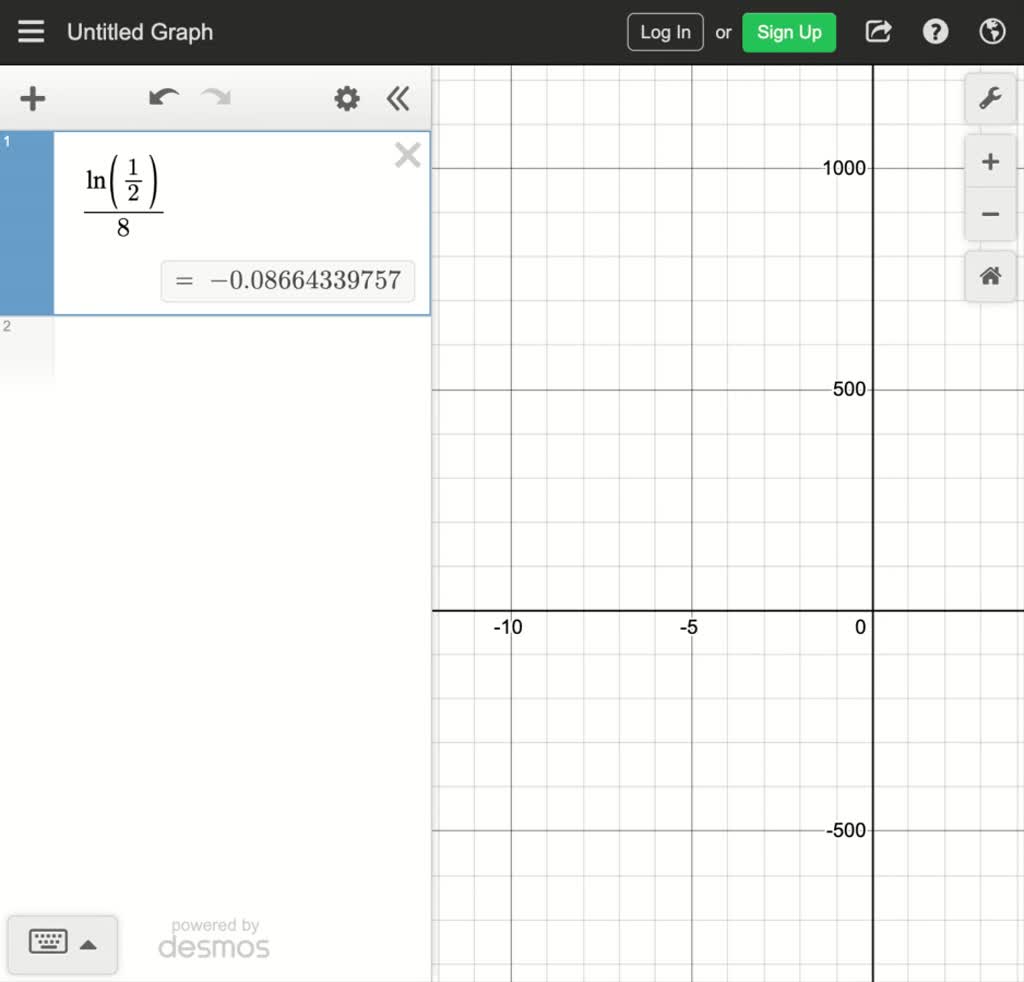The height and width of the screenshot is (982, 1024).
Task: Click the green Sign Up button
Action: (x=789, y=32)
